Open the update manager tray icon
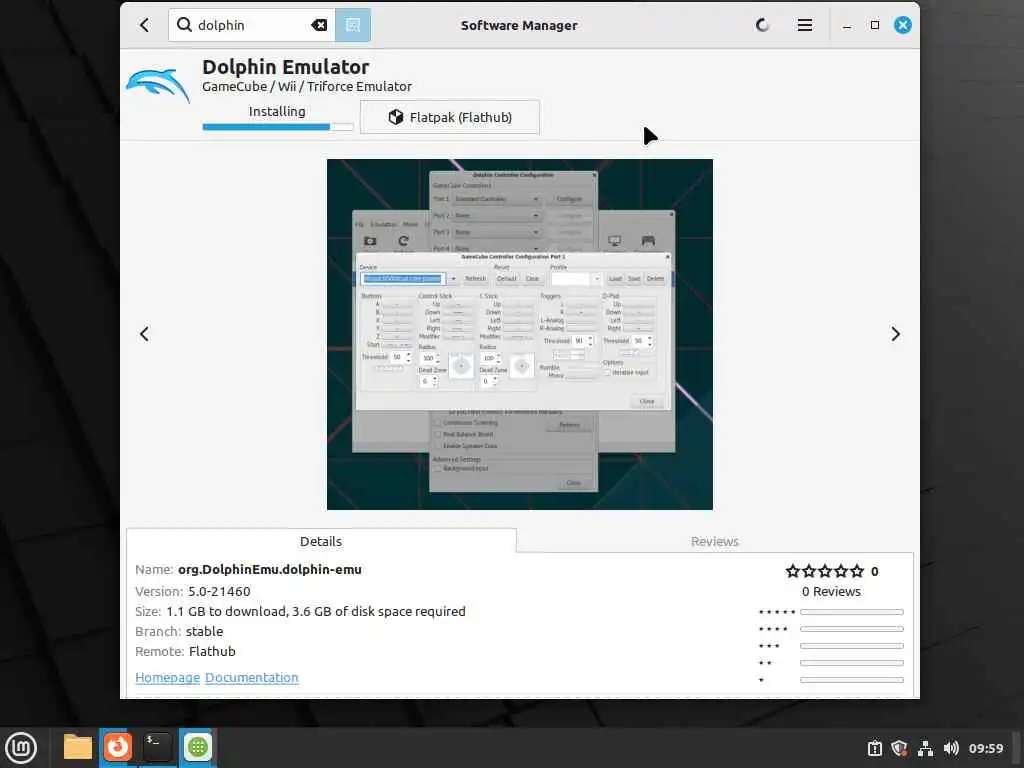 tap(874, 748)
